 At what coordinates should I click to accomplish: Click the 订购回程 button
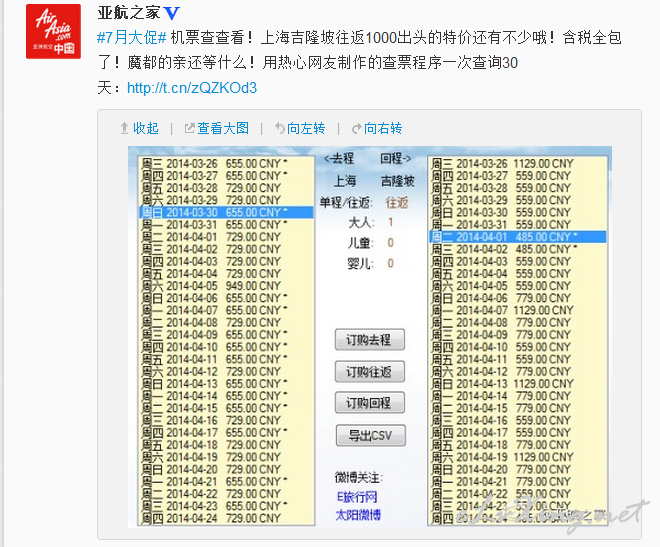pos(370,403)
